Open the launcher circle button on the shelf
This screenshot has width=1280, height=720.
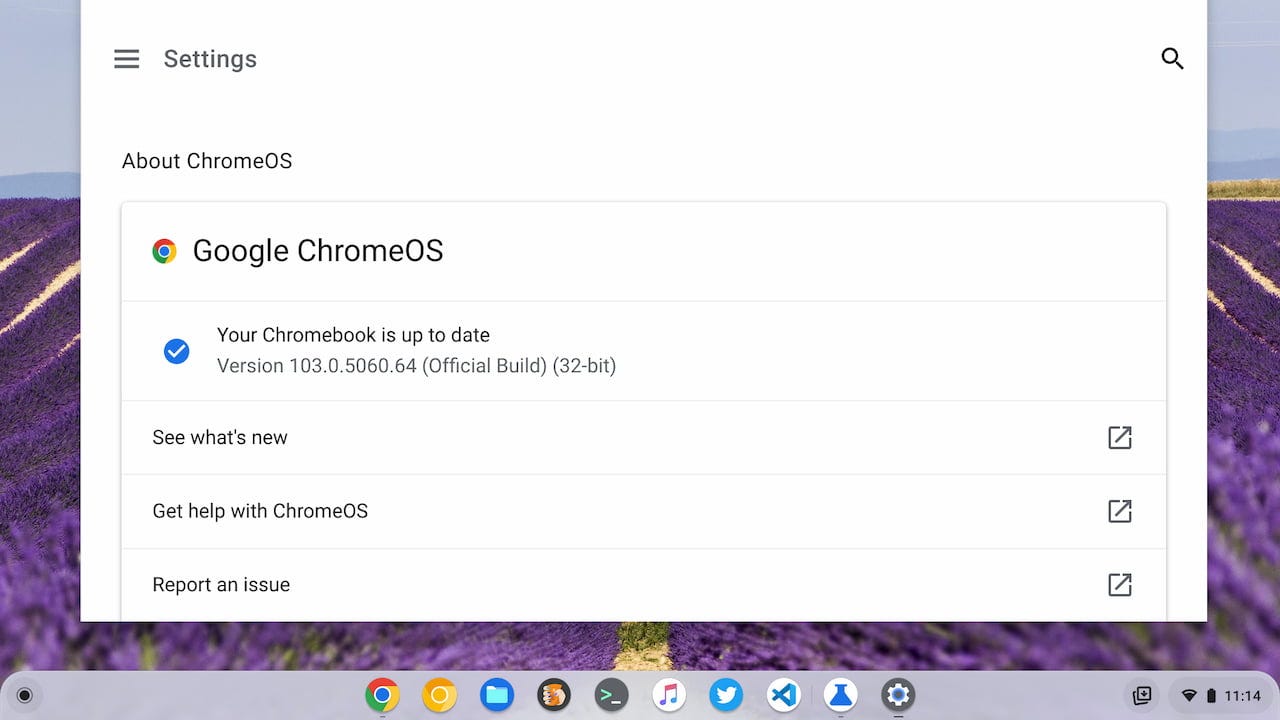[x=25, y=695]
